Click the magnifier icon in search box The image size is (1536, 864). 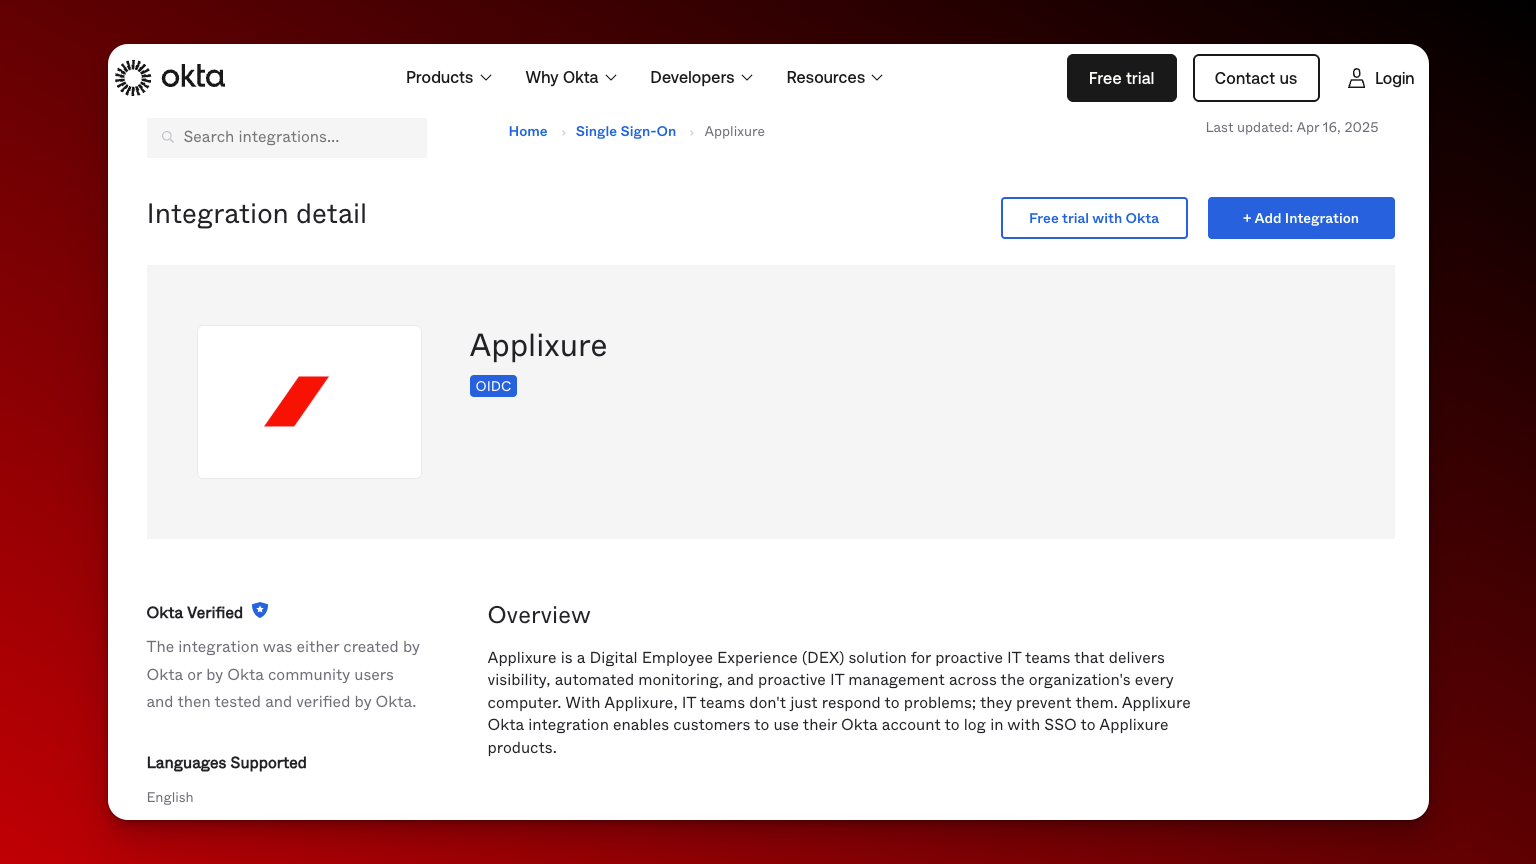click(168, 137)
